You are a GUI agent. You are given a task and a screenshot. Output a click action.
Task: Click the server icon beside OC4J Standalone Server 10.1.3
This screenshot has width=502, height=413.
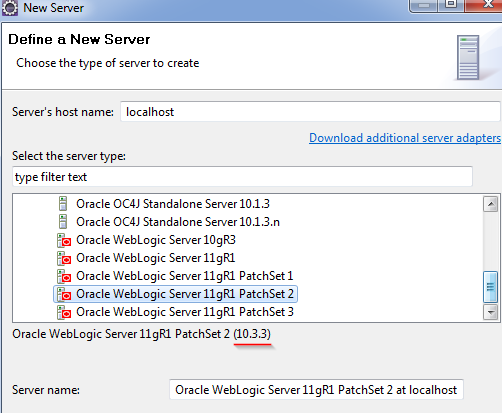point(63,204)
